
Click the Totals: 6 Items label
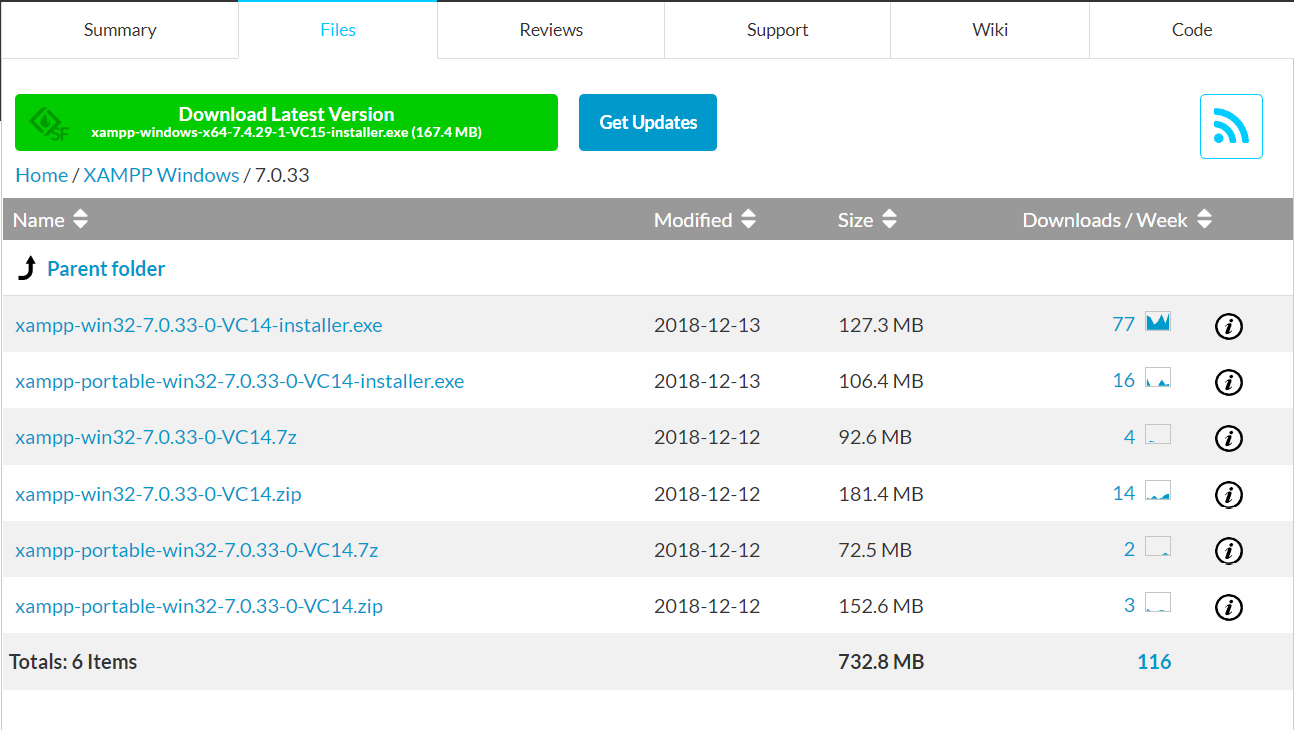73,662
